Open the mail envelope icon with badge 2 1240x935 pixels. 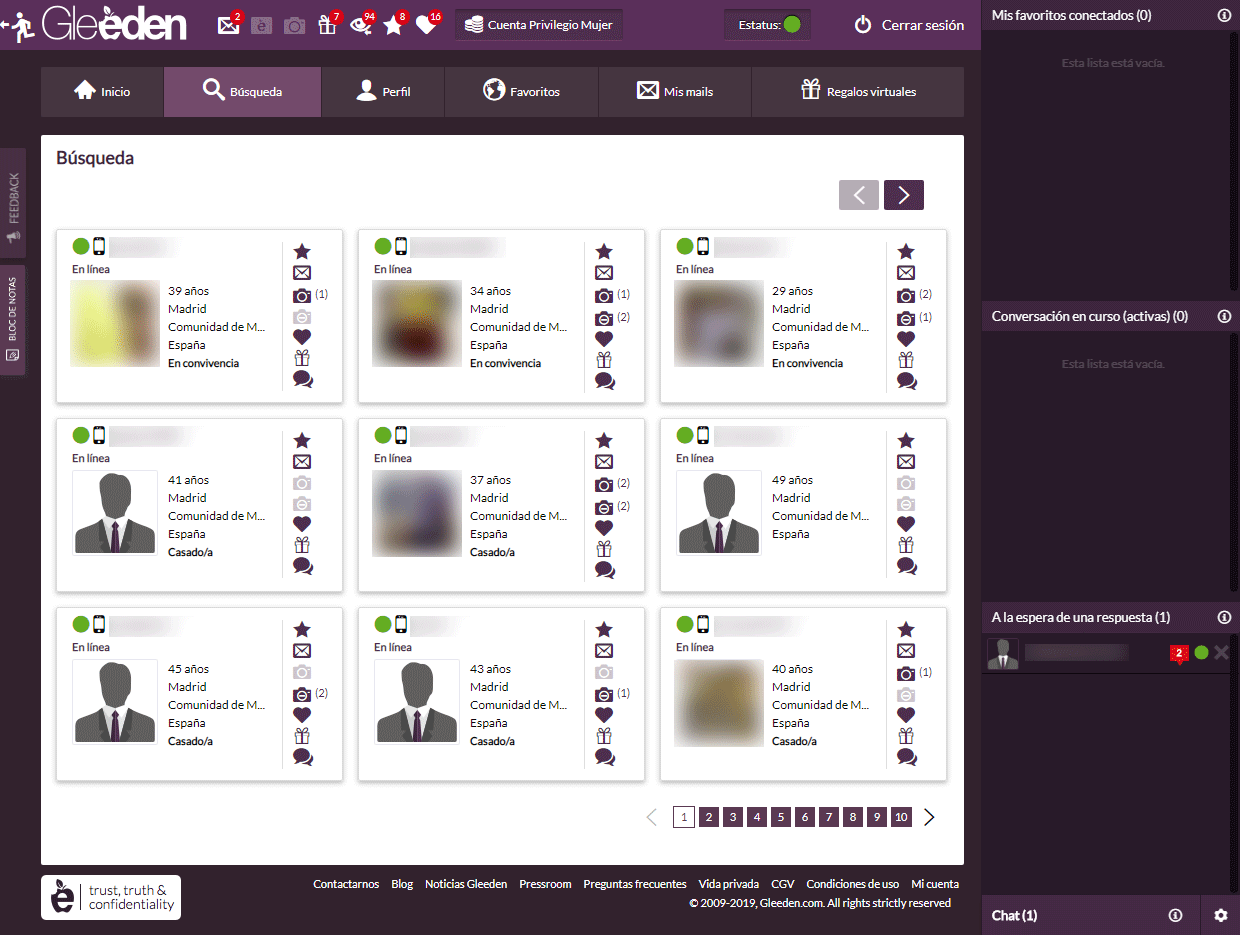tap(229, 25)
